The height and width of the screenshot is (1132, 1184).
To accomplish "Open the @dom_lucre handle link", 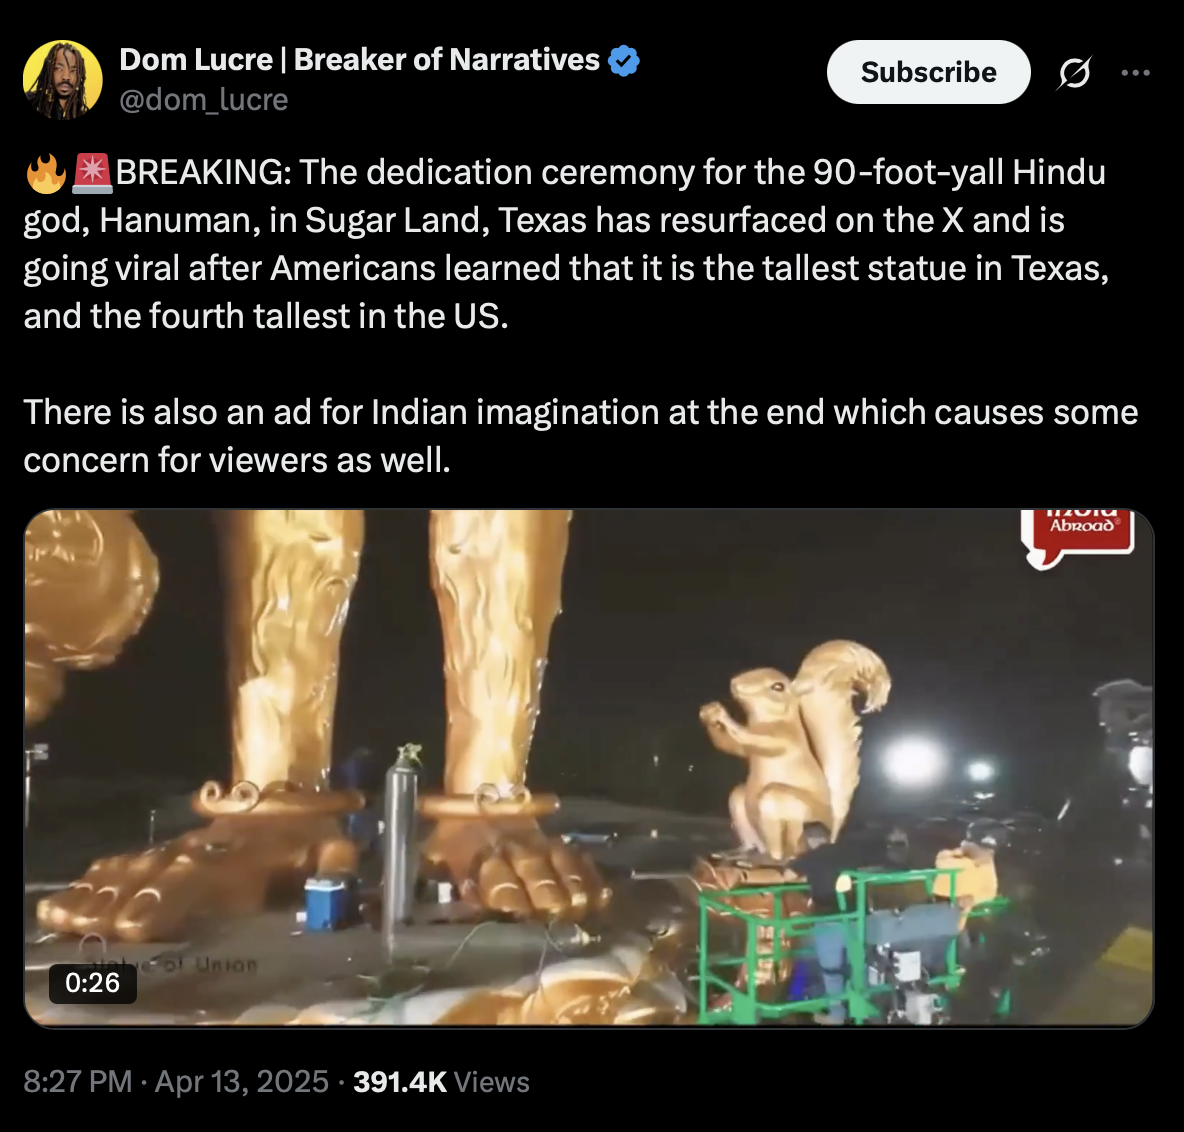I will pos(203,100).
